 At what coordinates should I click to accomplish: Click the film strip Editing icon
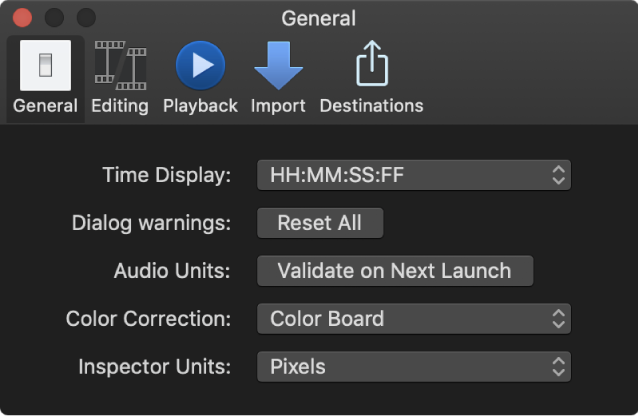pyautogui.click(x=119, y=66)
